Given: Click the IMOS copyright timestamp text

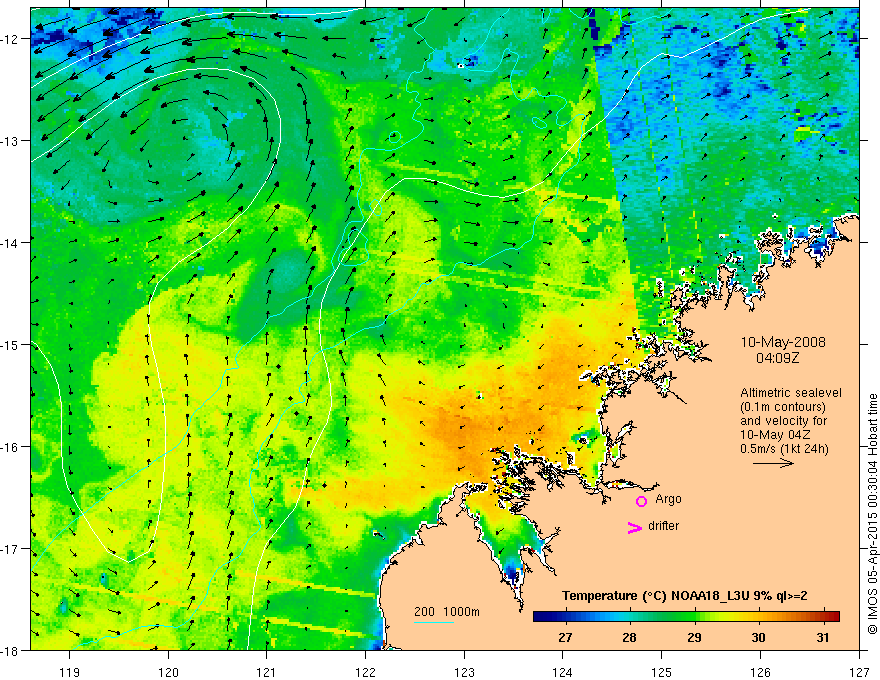Looking at the screenshot, I should pos(872,514).
